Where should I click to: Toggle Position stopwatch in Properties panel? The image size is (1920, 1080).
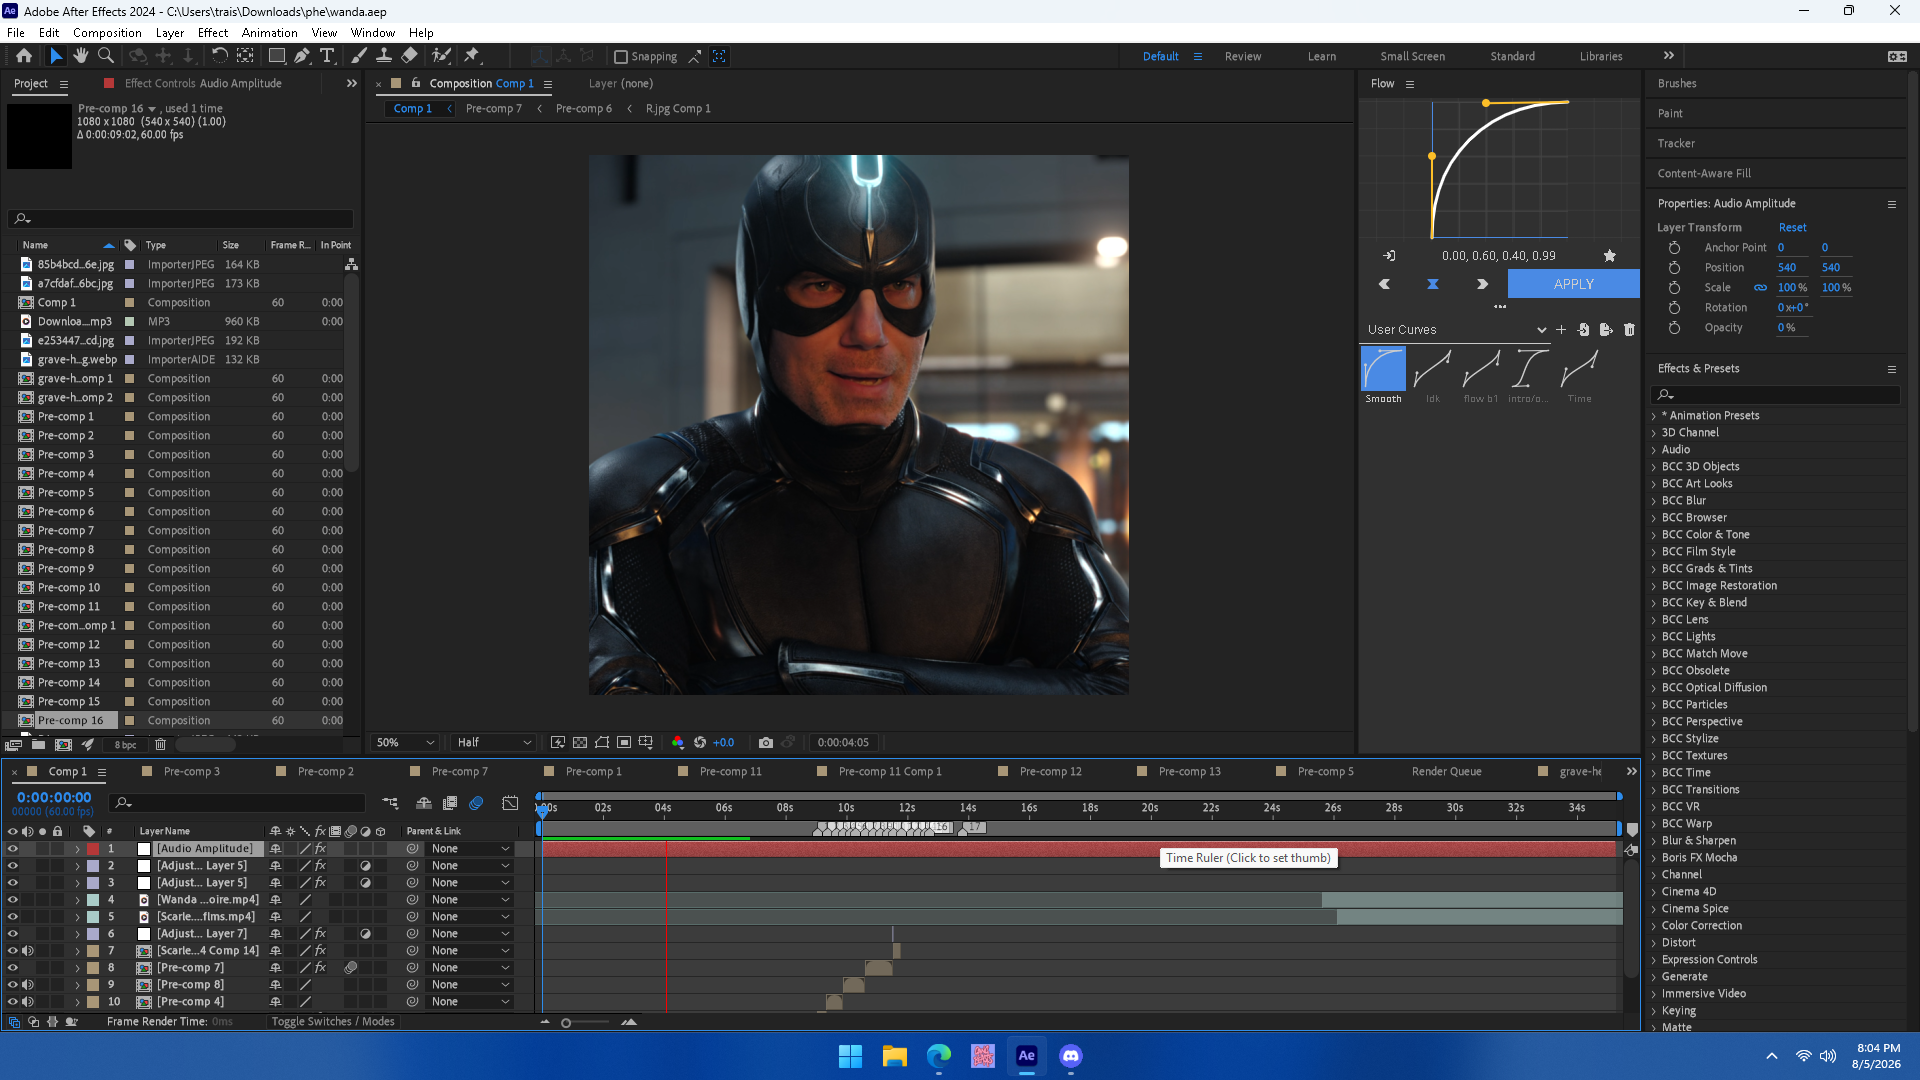point(1674,268)
